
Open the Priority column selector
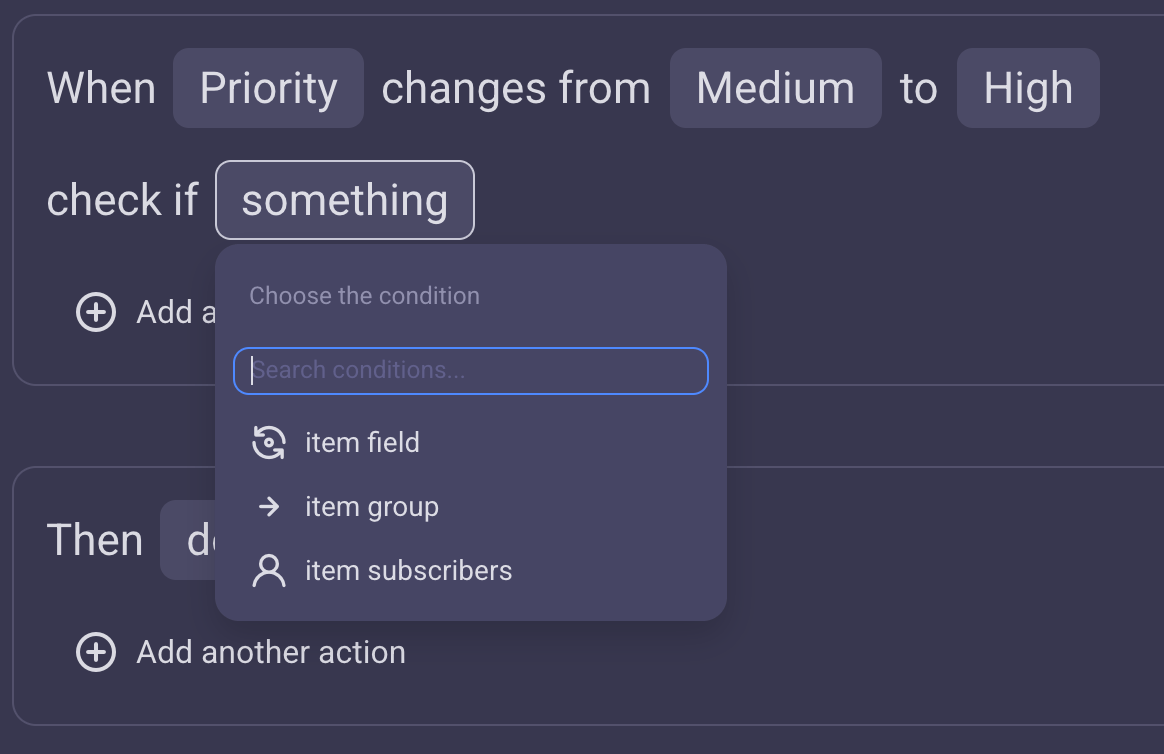(x=268, y=88)
